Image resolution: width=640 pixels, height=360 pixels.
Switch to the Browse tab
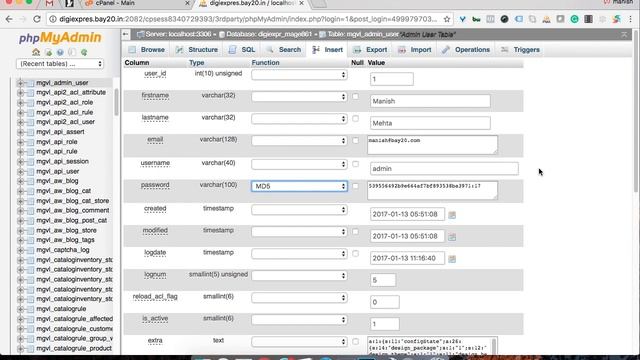(146, 50)
